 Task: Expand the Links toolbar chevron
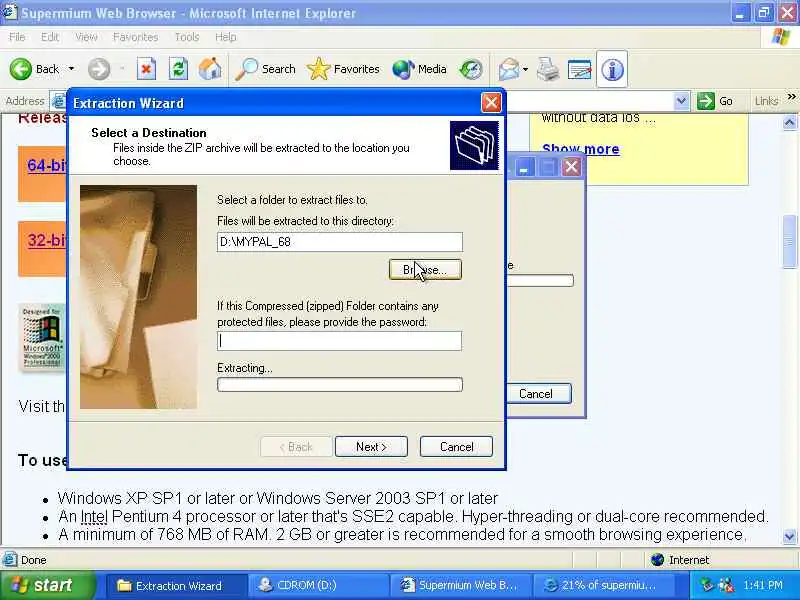(x=791, y=96)
